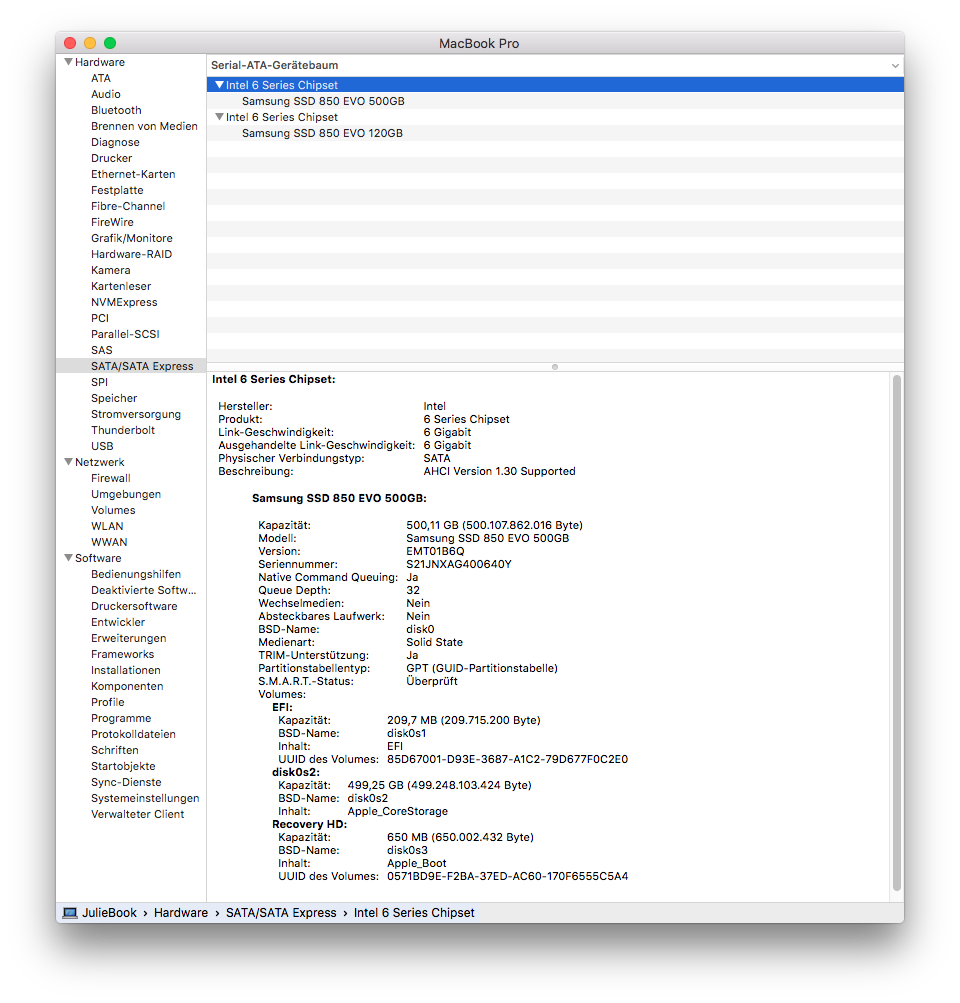Click Intel 6 Series Chipset in path bar
This screenshot has width=960, height=1003.
point(414,913)
